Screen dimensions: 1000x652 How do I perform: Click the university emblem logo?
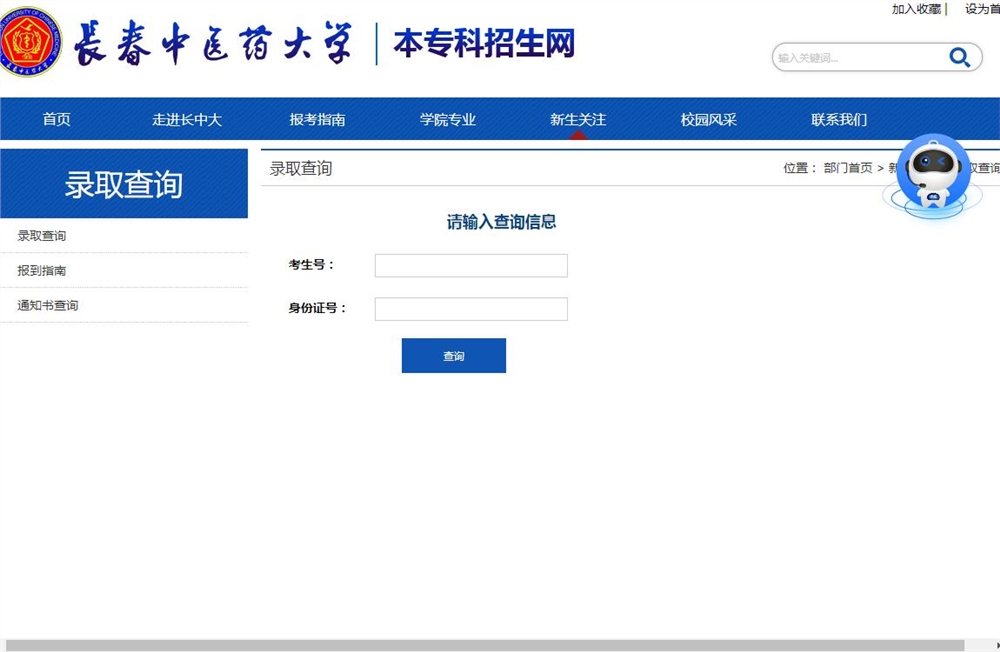point(30,42)
